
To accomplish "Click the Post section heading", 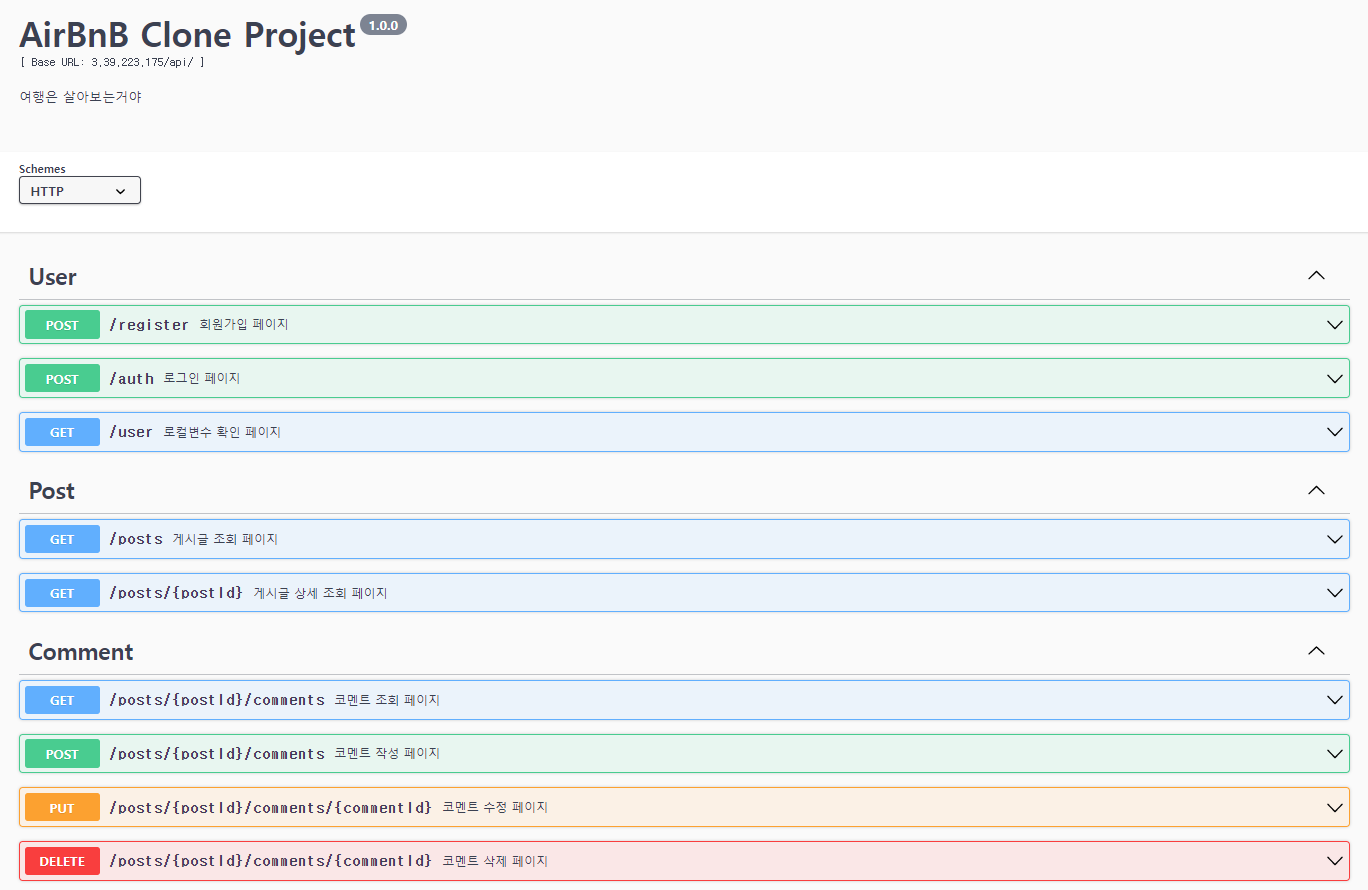I will click(52, 491).
